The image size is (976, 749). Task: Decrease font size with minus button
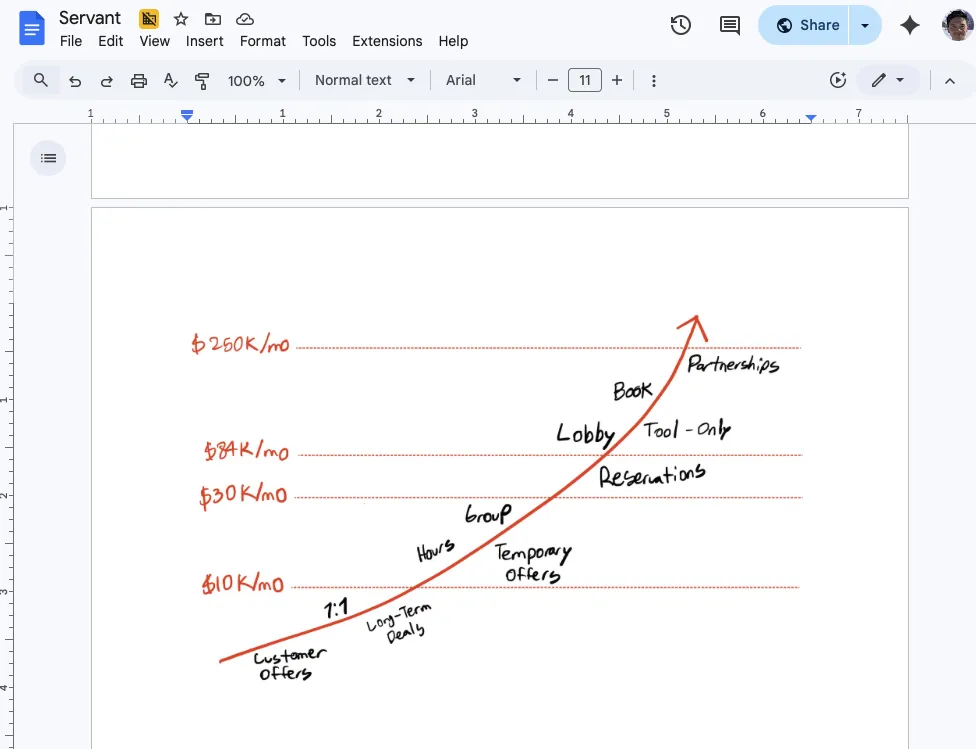tap(552, 80)
